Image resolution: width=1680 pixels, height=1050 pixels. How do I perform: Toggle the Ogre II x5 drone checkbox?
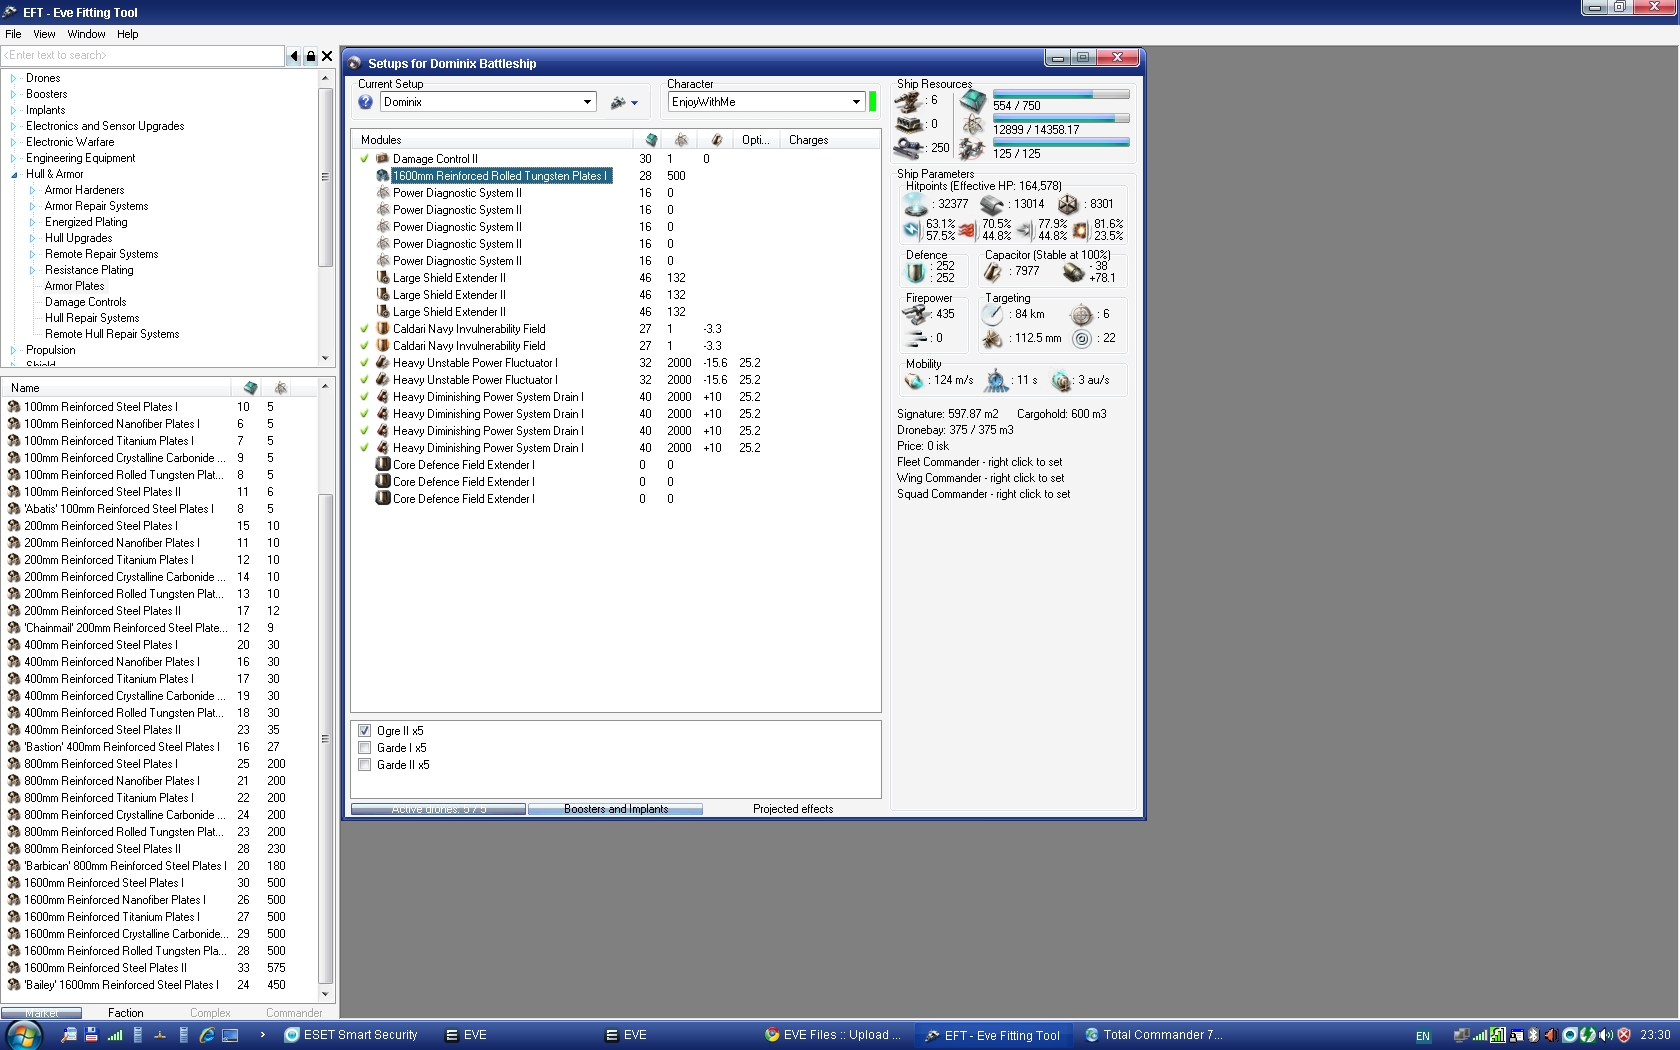click(x=365, y=731)
